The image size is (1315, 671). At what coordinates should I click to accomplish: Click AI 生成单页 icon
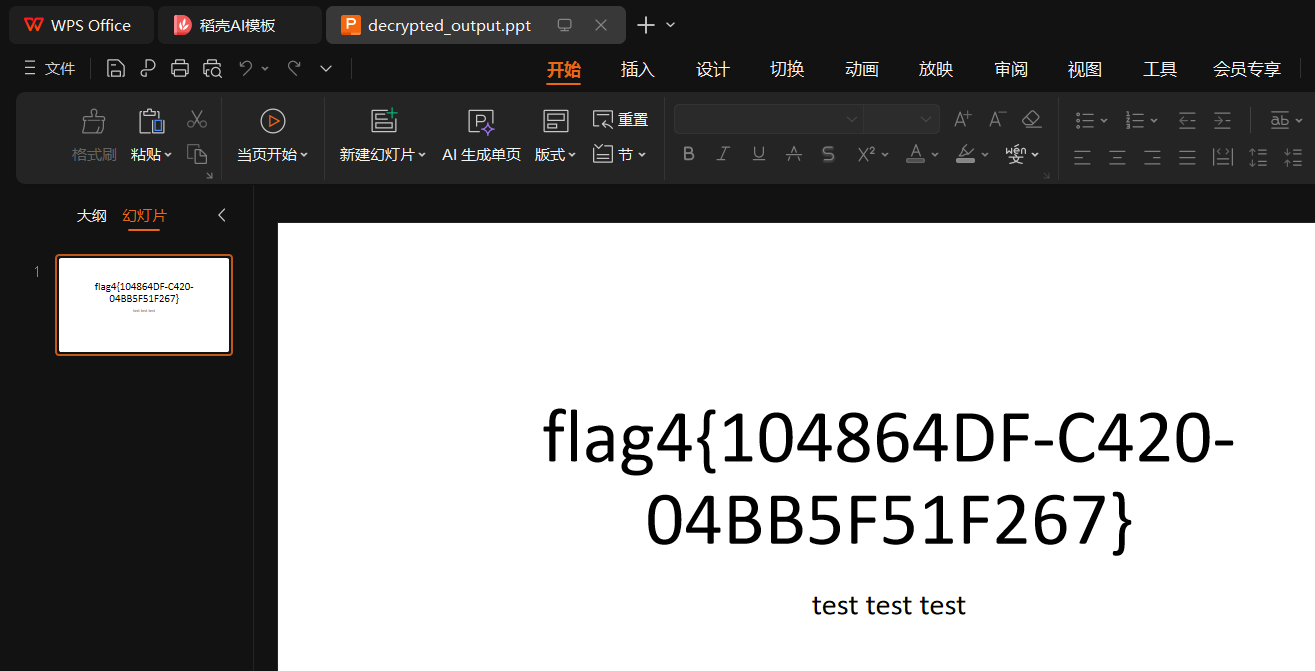point(481,122)
